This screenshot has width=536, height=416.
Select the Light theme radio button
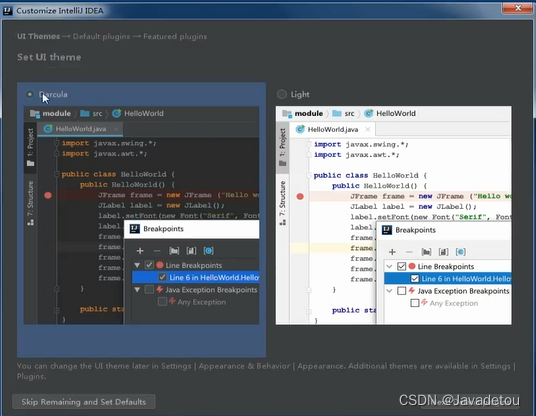click(x=282, y=94)
